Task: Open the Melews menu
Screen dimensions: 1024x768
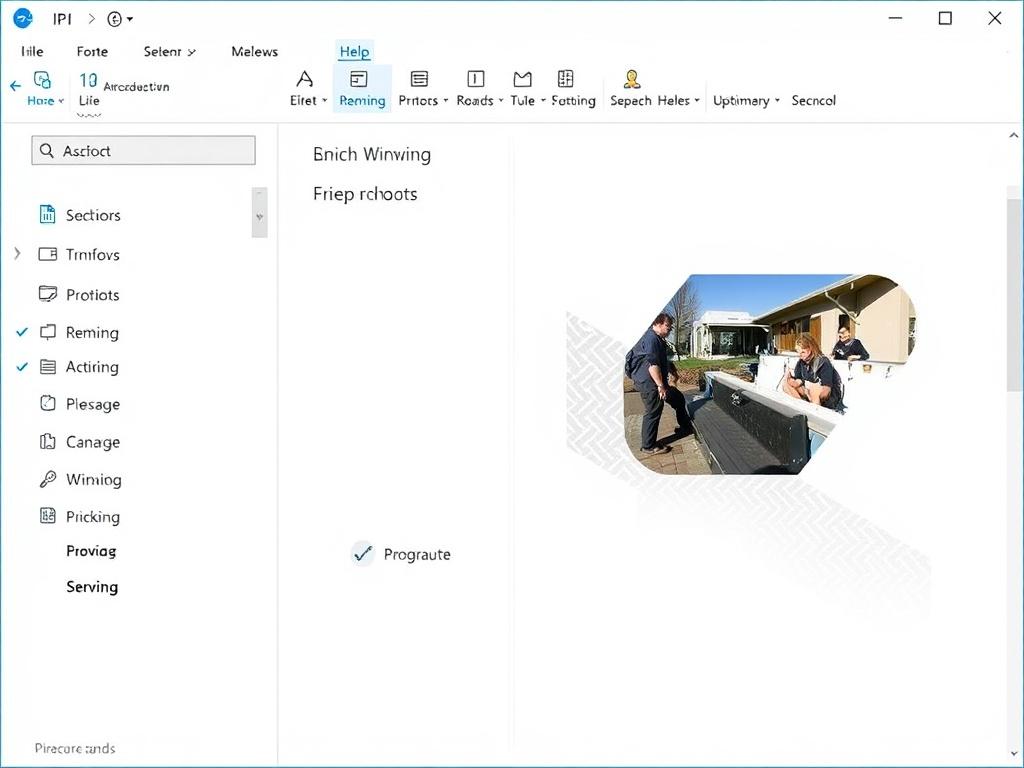Action: [255, 52]
